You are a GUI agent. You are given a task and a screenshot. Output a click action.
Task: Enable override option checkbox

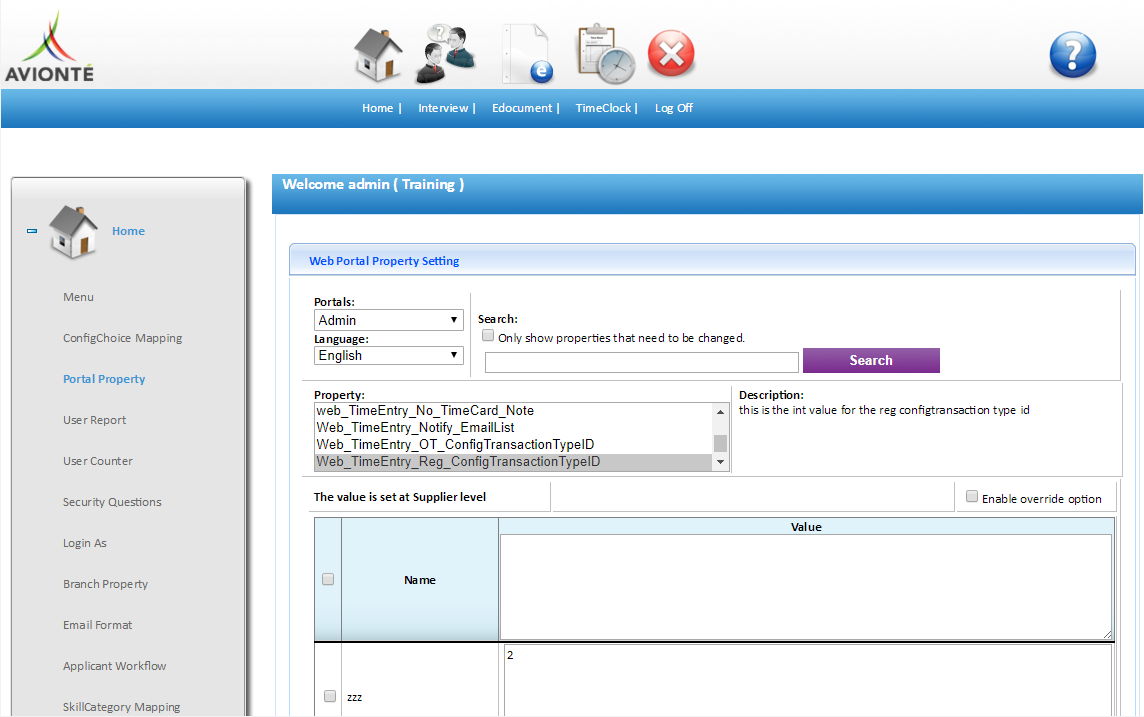click(972, 497)
